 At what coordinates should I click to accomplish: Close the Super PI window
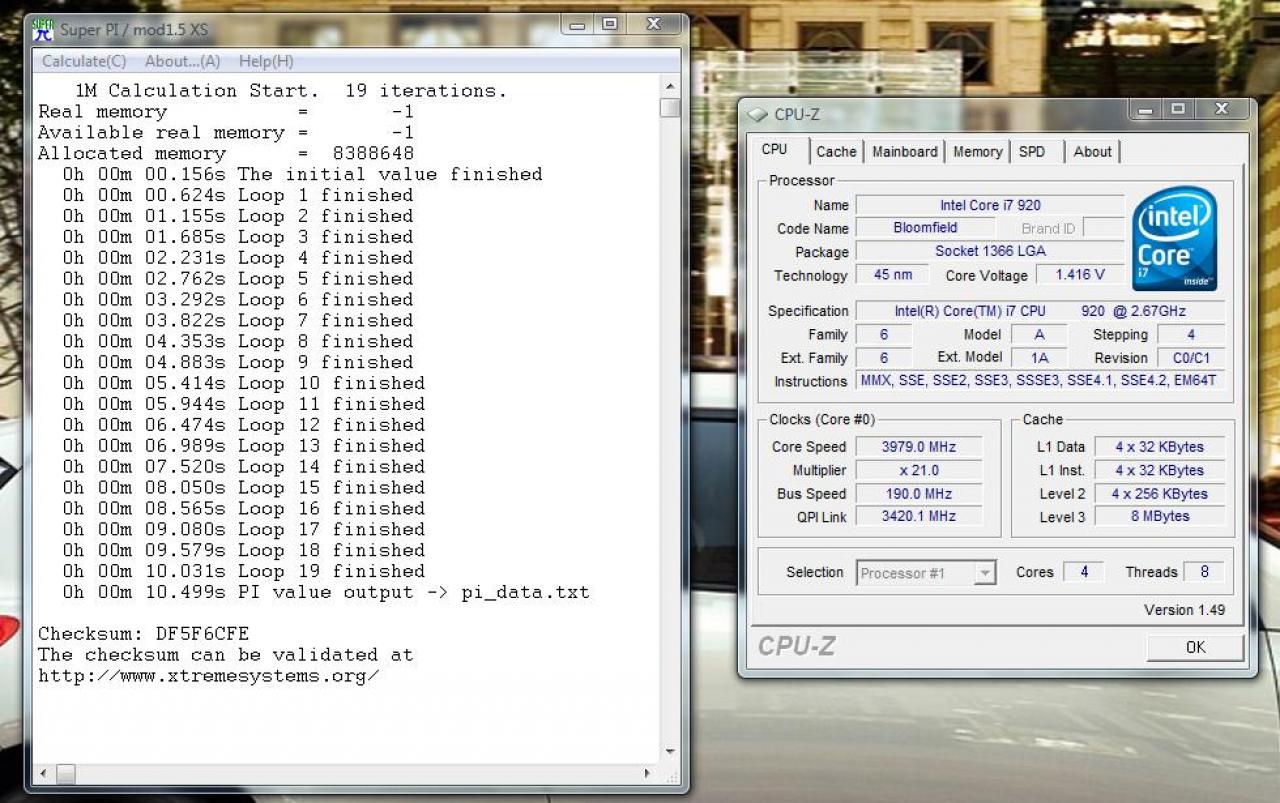[x=653, y=24]
